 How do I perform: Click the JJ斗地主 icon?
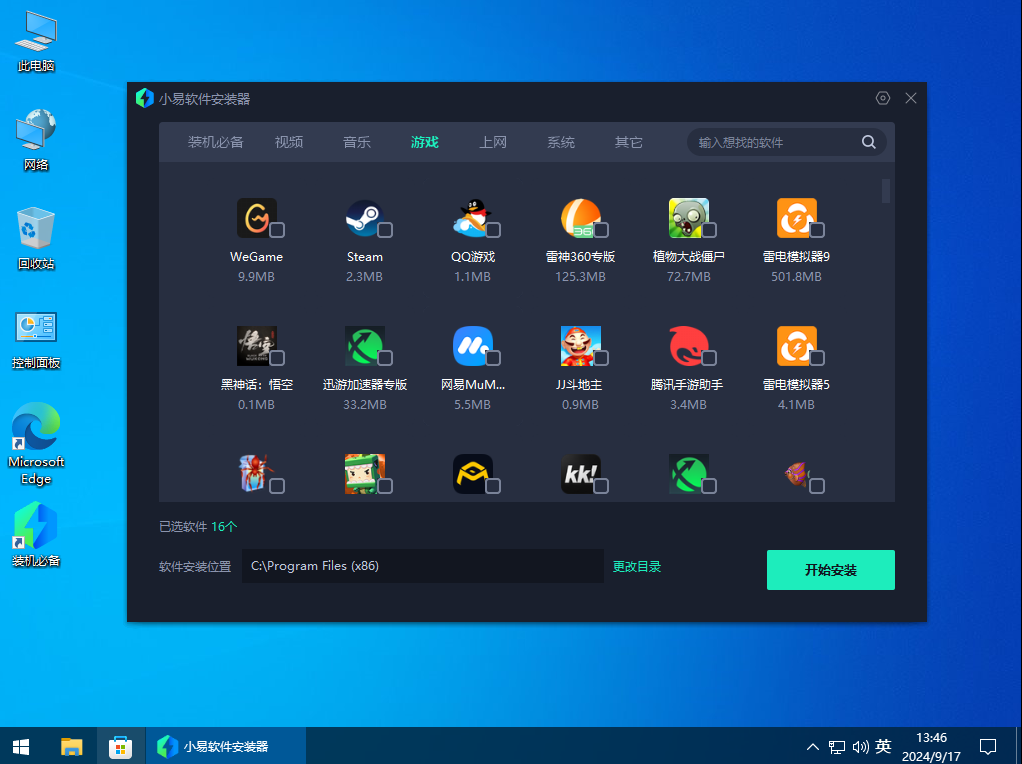(580, 345)
